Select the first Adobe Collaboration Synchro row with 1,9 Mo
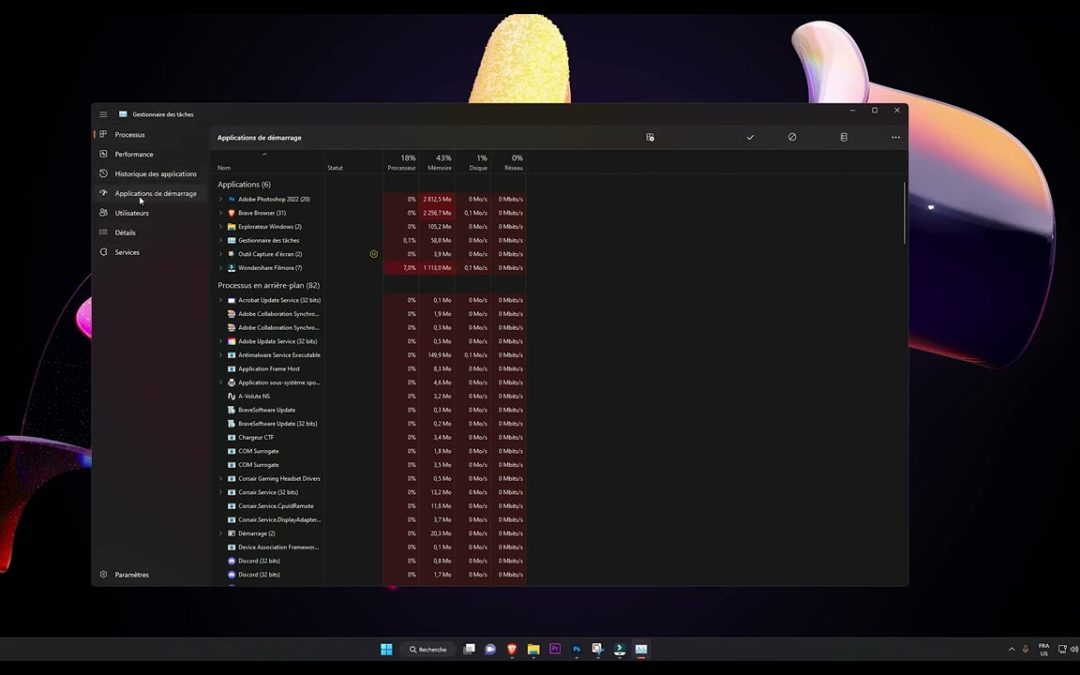The width and height of the screenshot is (1080, 675). 368,314
